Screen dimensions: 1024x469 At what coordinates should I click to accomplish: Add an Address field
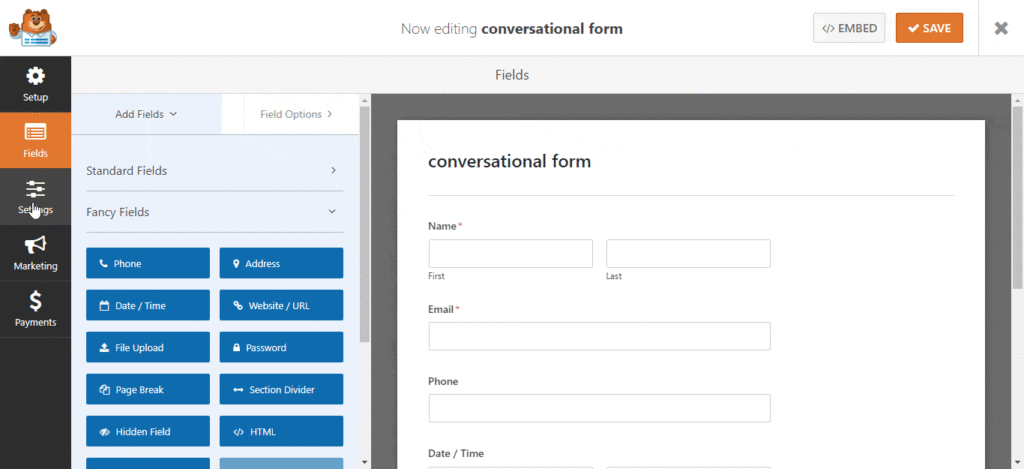coord(281,263)
